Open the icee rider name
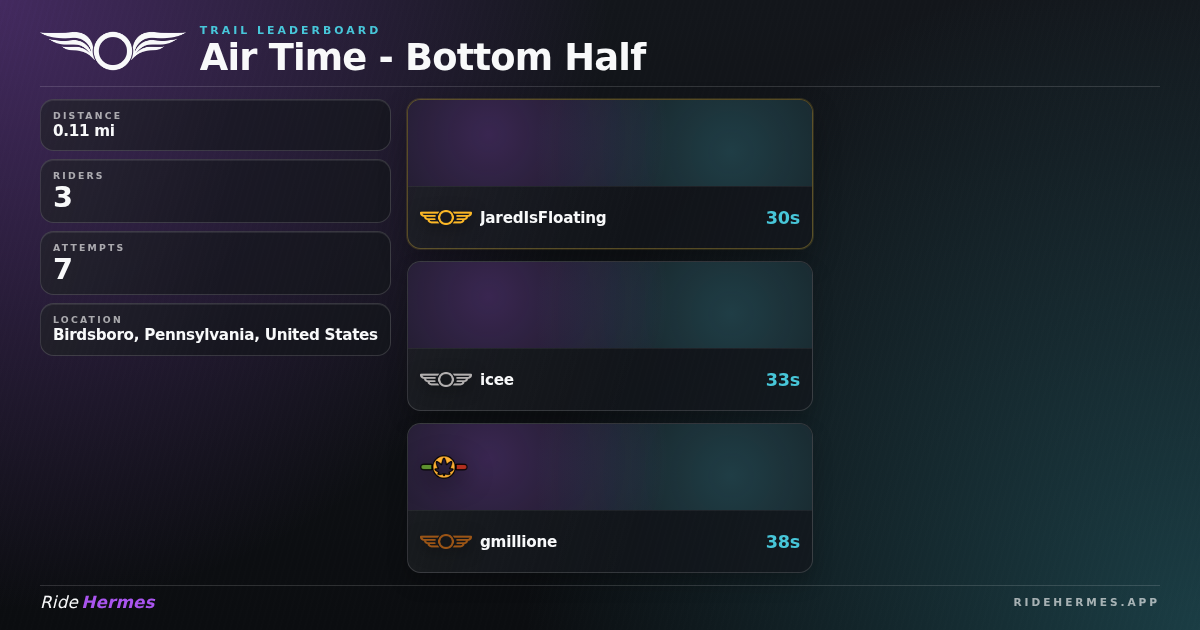Screen dimensions: 1200x630 coord(497,379)
